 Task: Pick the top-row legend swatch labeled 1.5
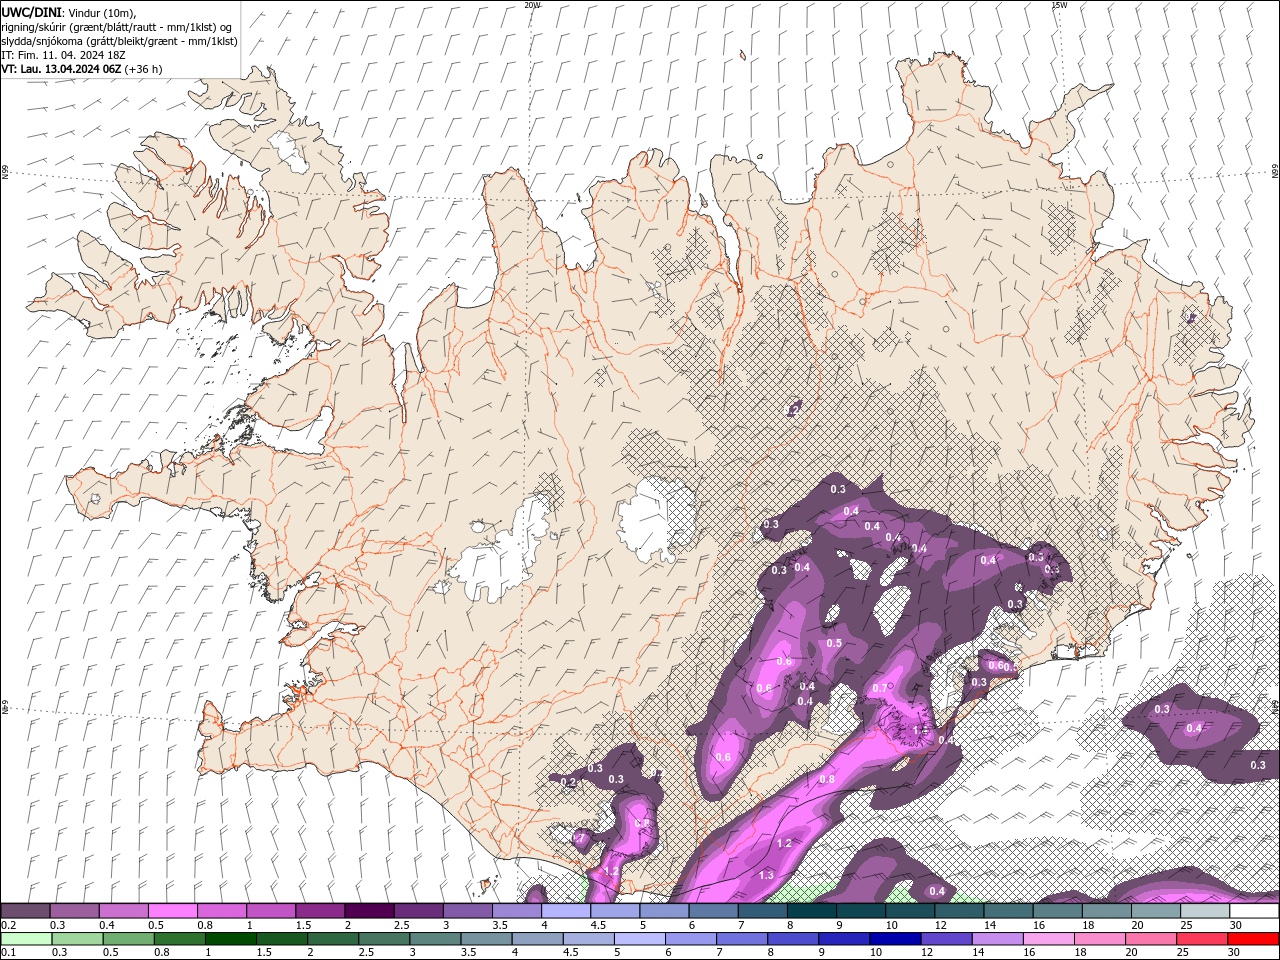pos(319,911)
